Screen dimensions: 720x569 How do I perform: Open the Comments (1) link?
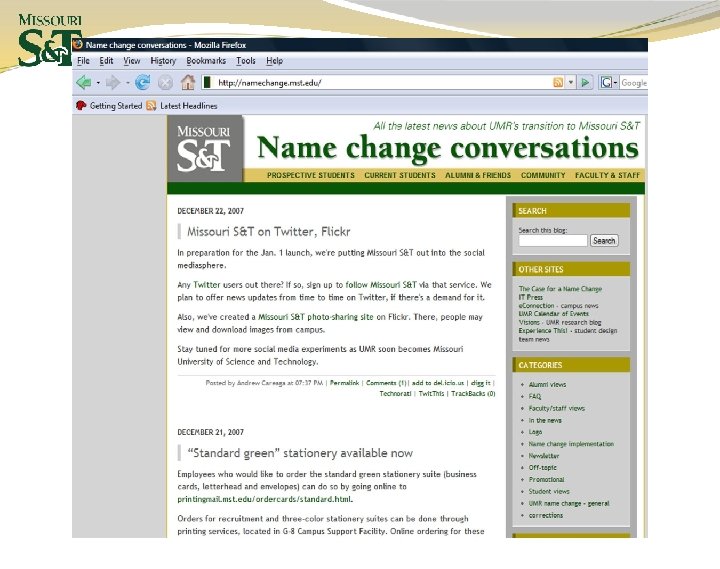(x=386, y=383)
